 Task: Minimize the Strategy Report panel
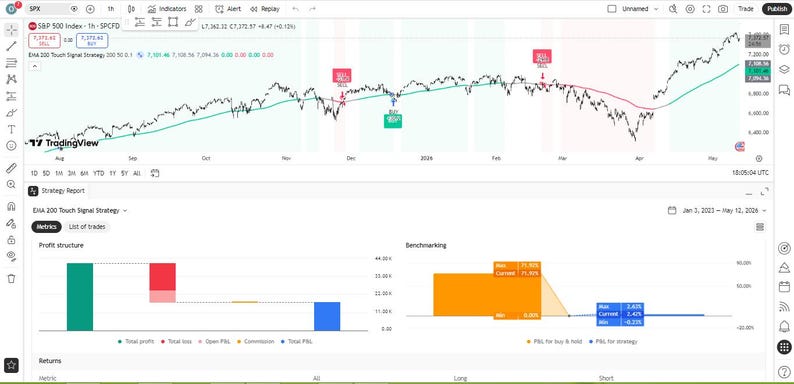(748, 193)
